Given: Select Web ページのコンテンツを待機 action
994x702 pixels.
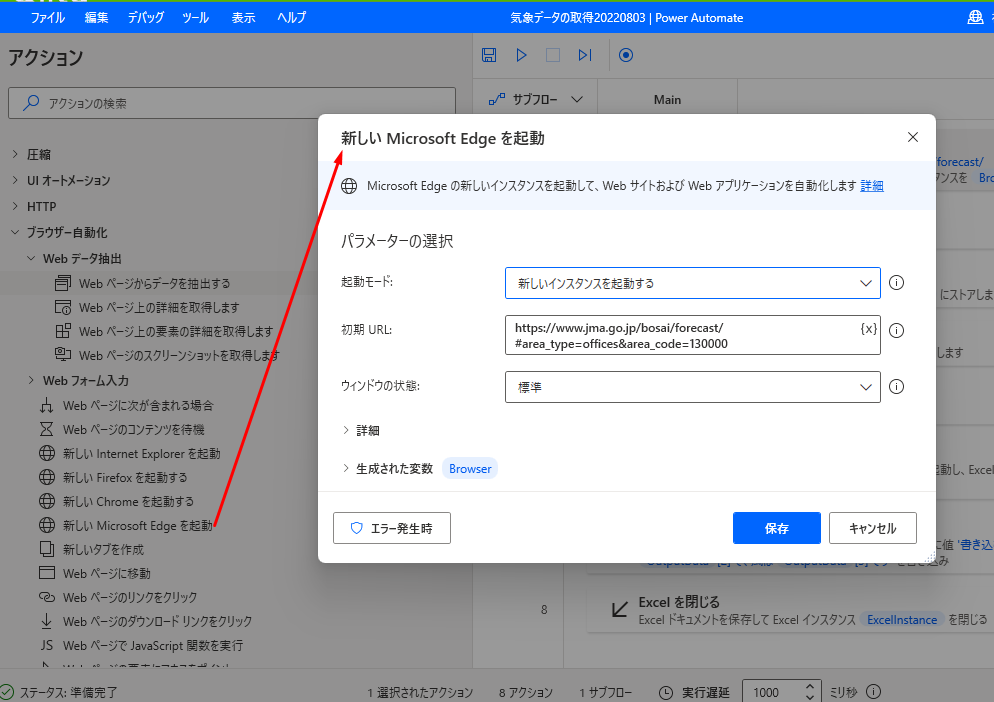Looking at the screenshot, I should click(122, 429).
